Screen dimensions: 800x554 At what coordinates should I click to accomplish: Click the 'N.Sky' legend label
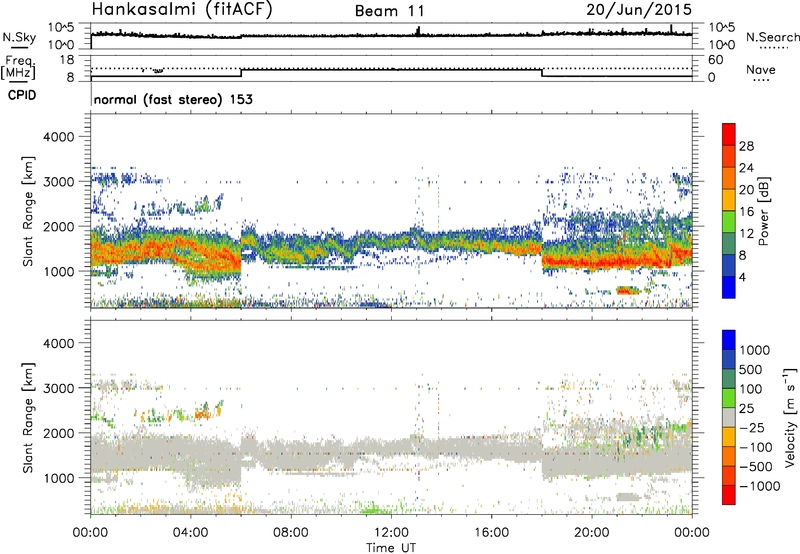click(19, 37)
